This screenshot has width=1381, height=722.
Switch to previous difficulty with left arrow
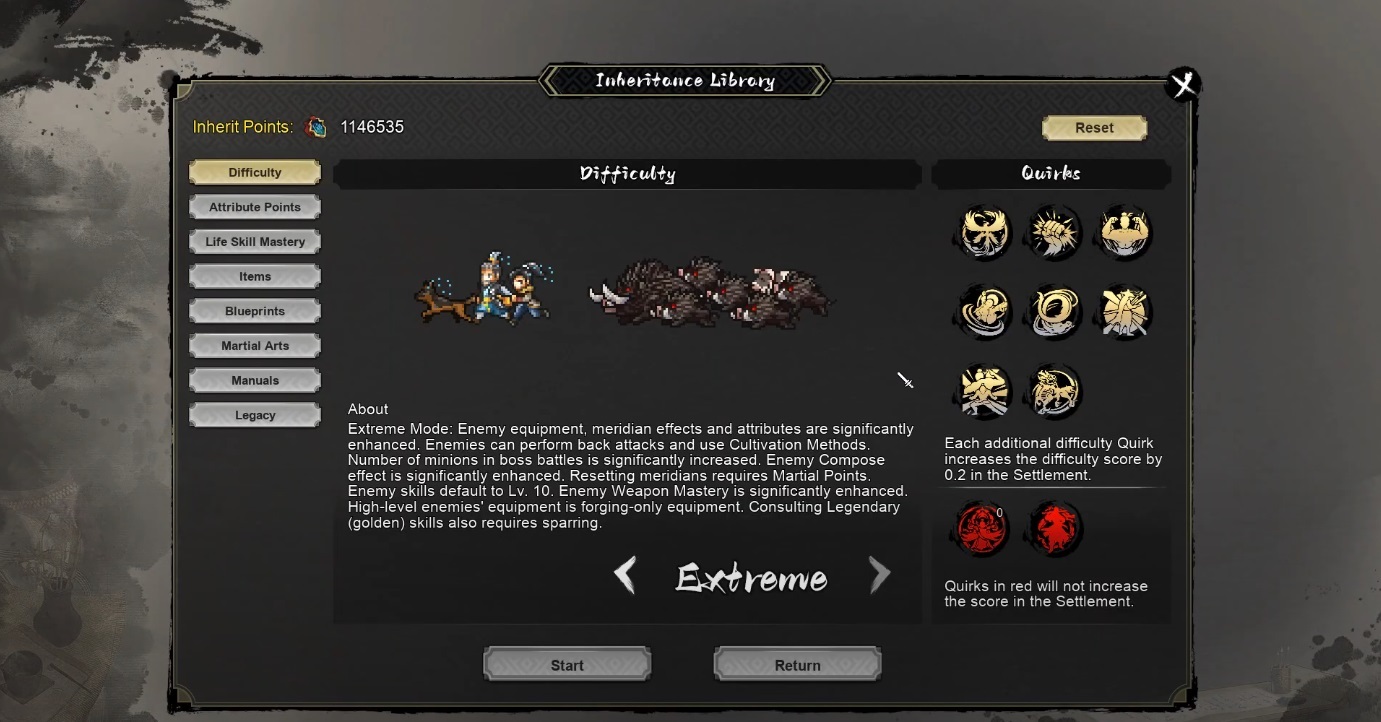625,575
